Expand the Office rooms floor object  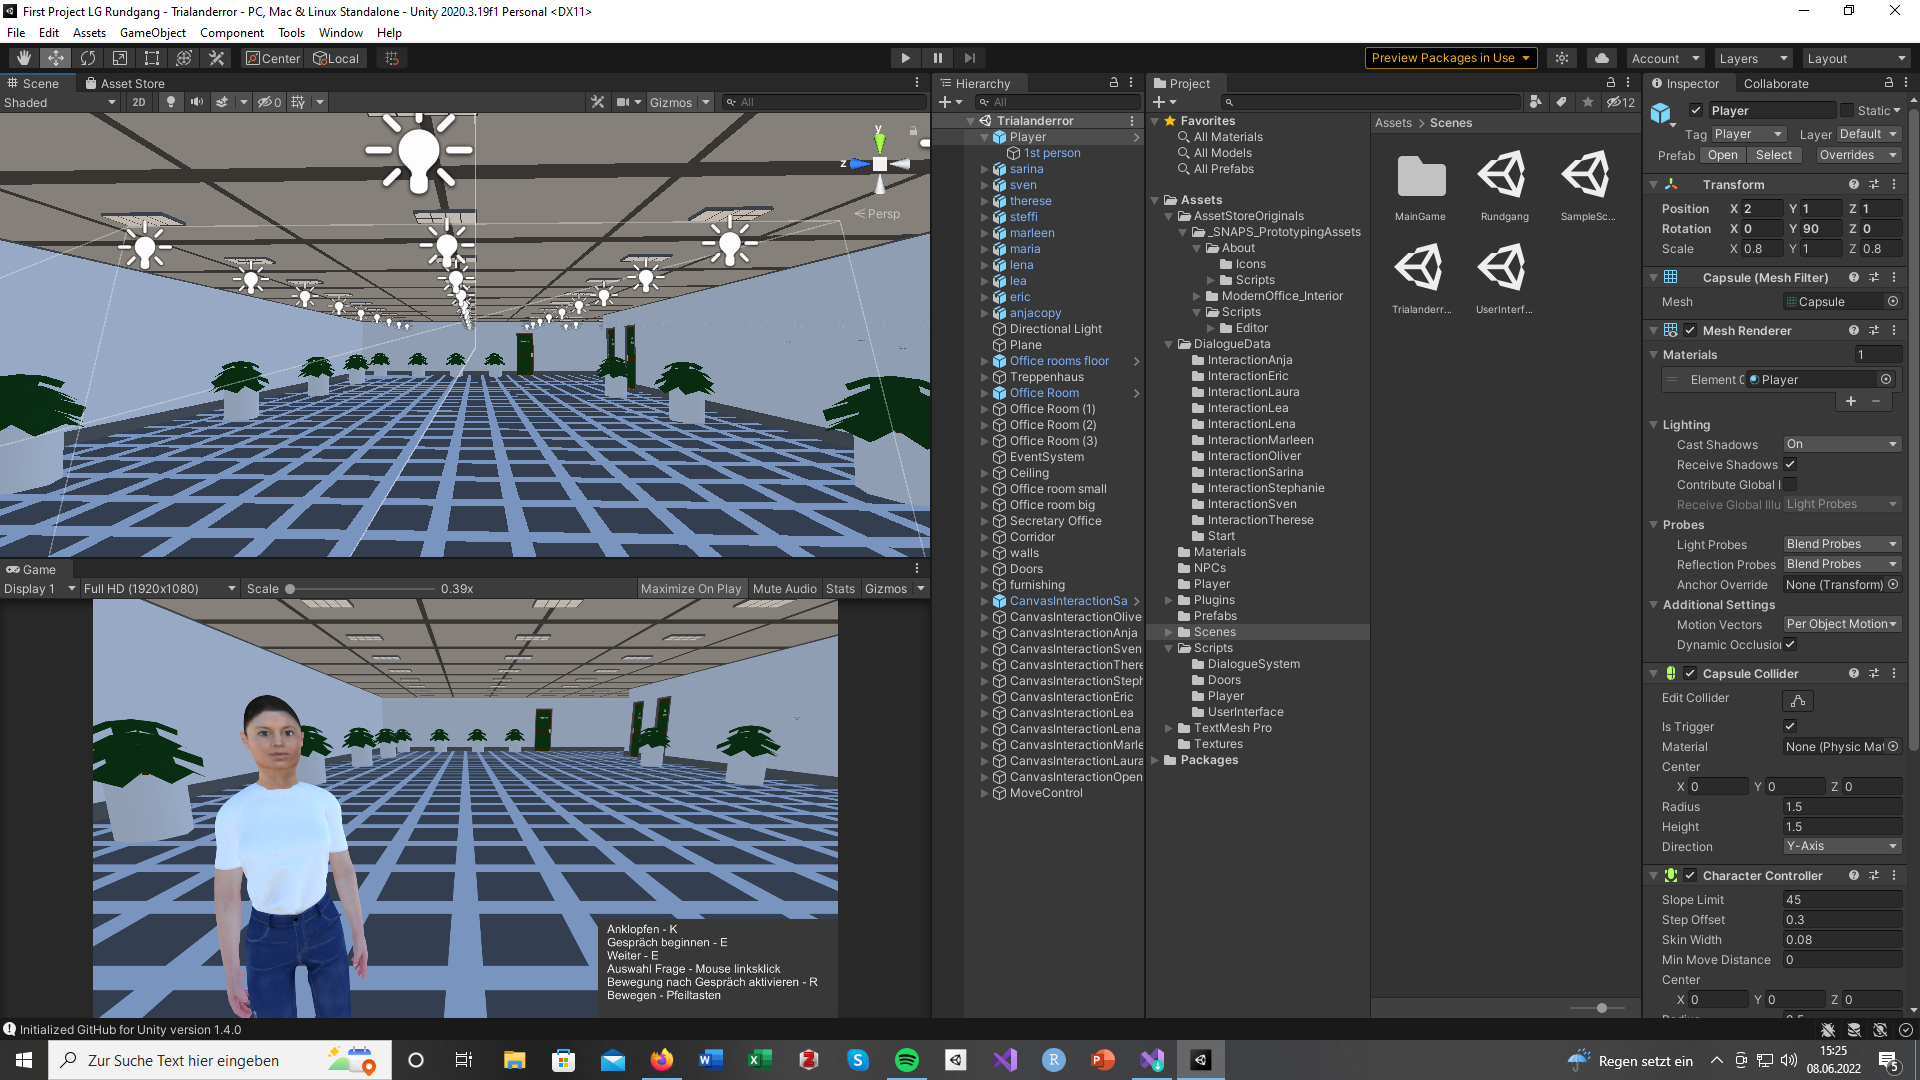(985, 361)
